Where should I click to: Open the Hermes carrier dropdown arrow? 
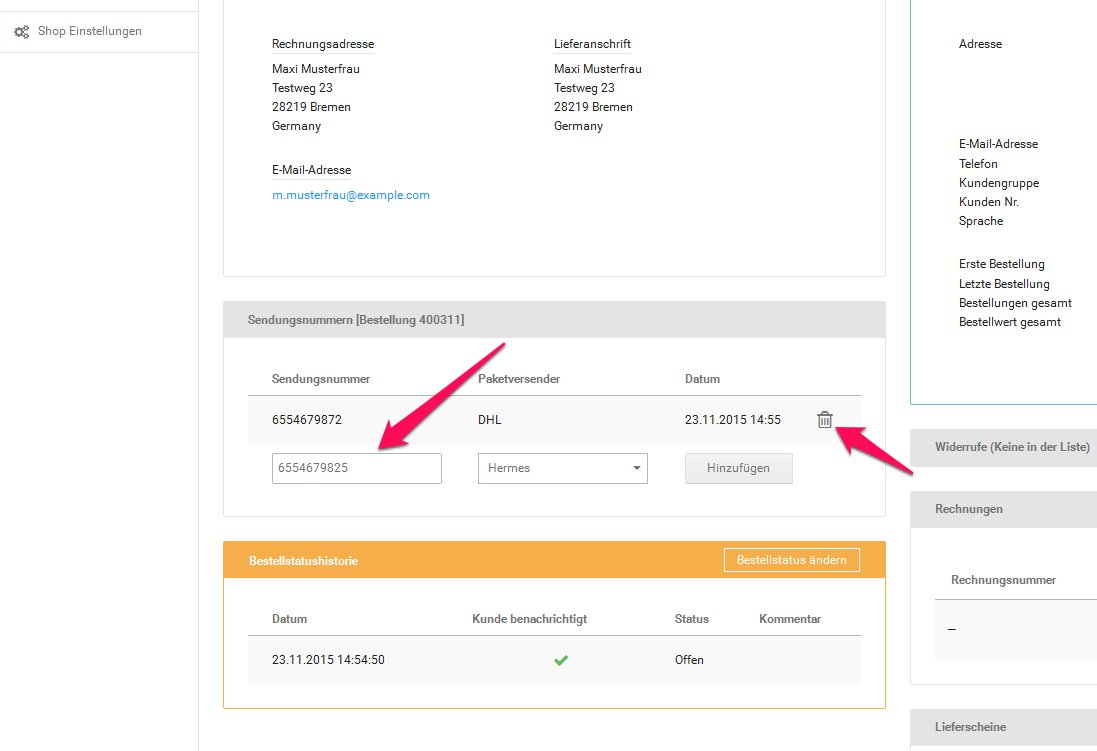[x=636, y=468]
